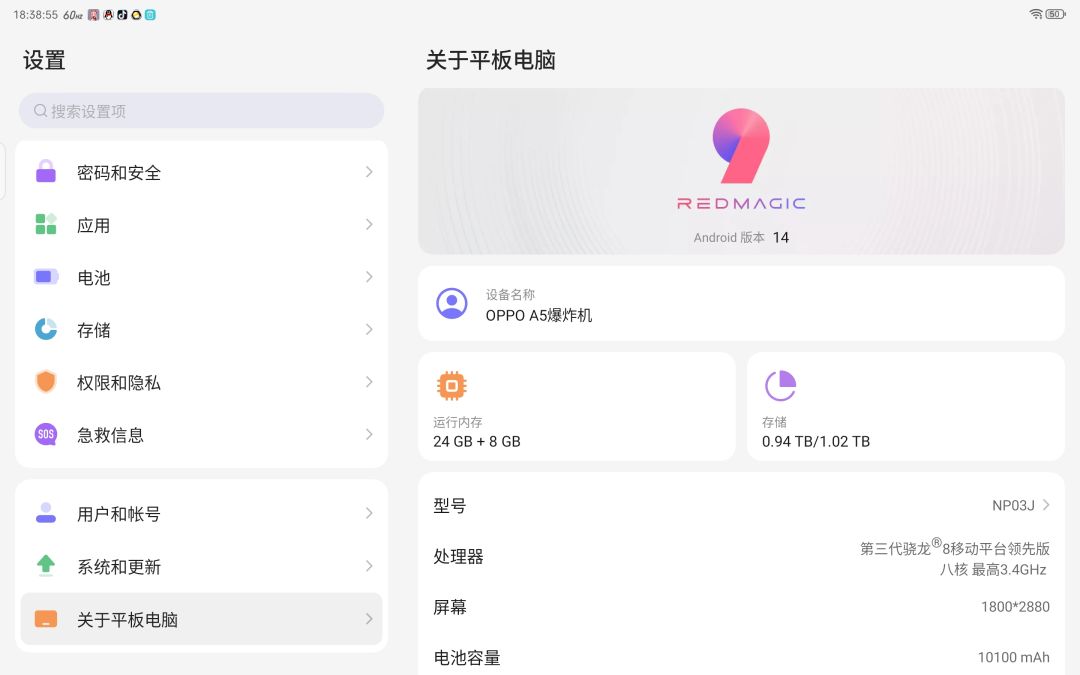
Task: Click the green up-arrow icon for 系统和更新
Action: (x=45, y=565)
